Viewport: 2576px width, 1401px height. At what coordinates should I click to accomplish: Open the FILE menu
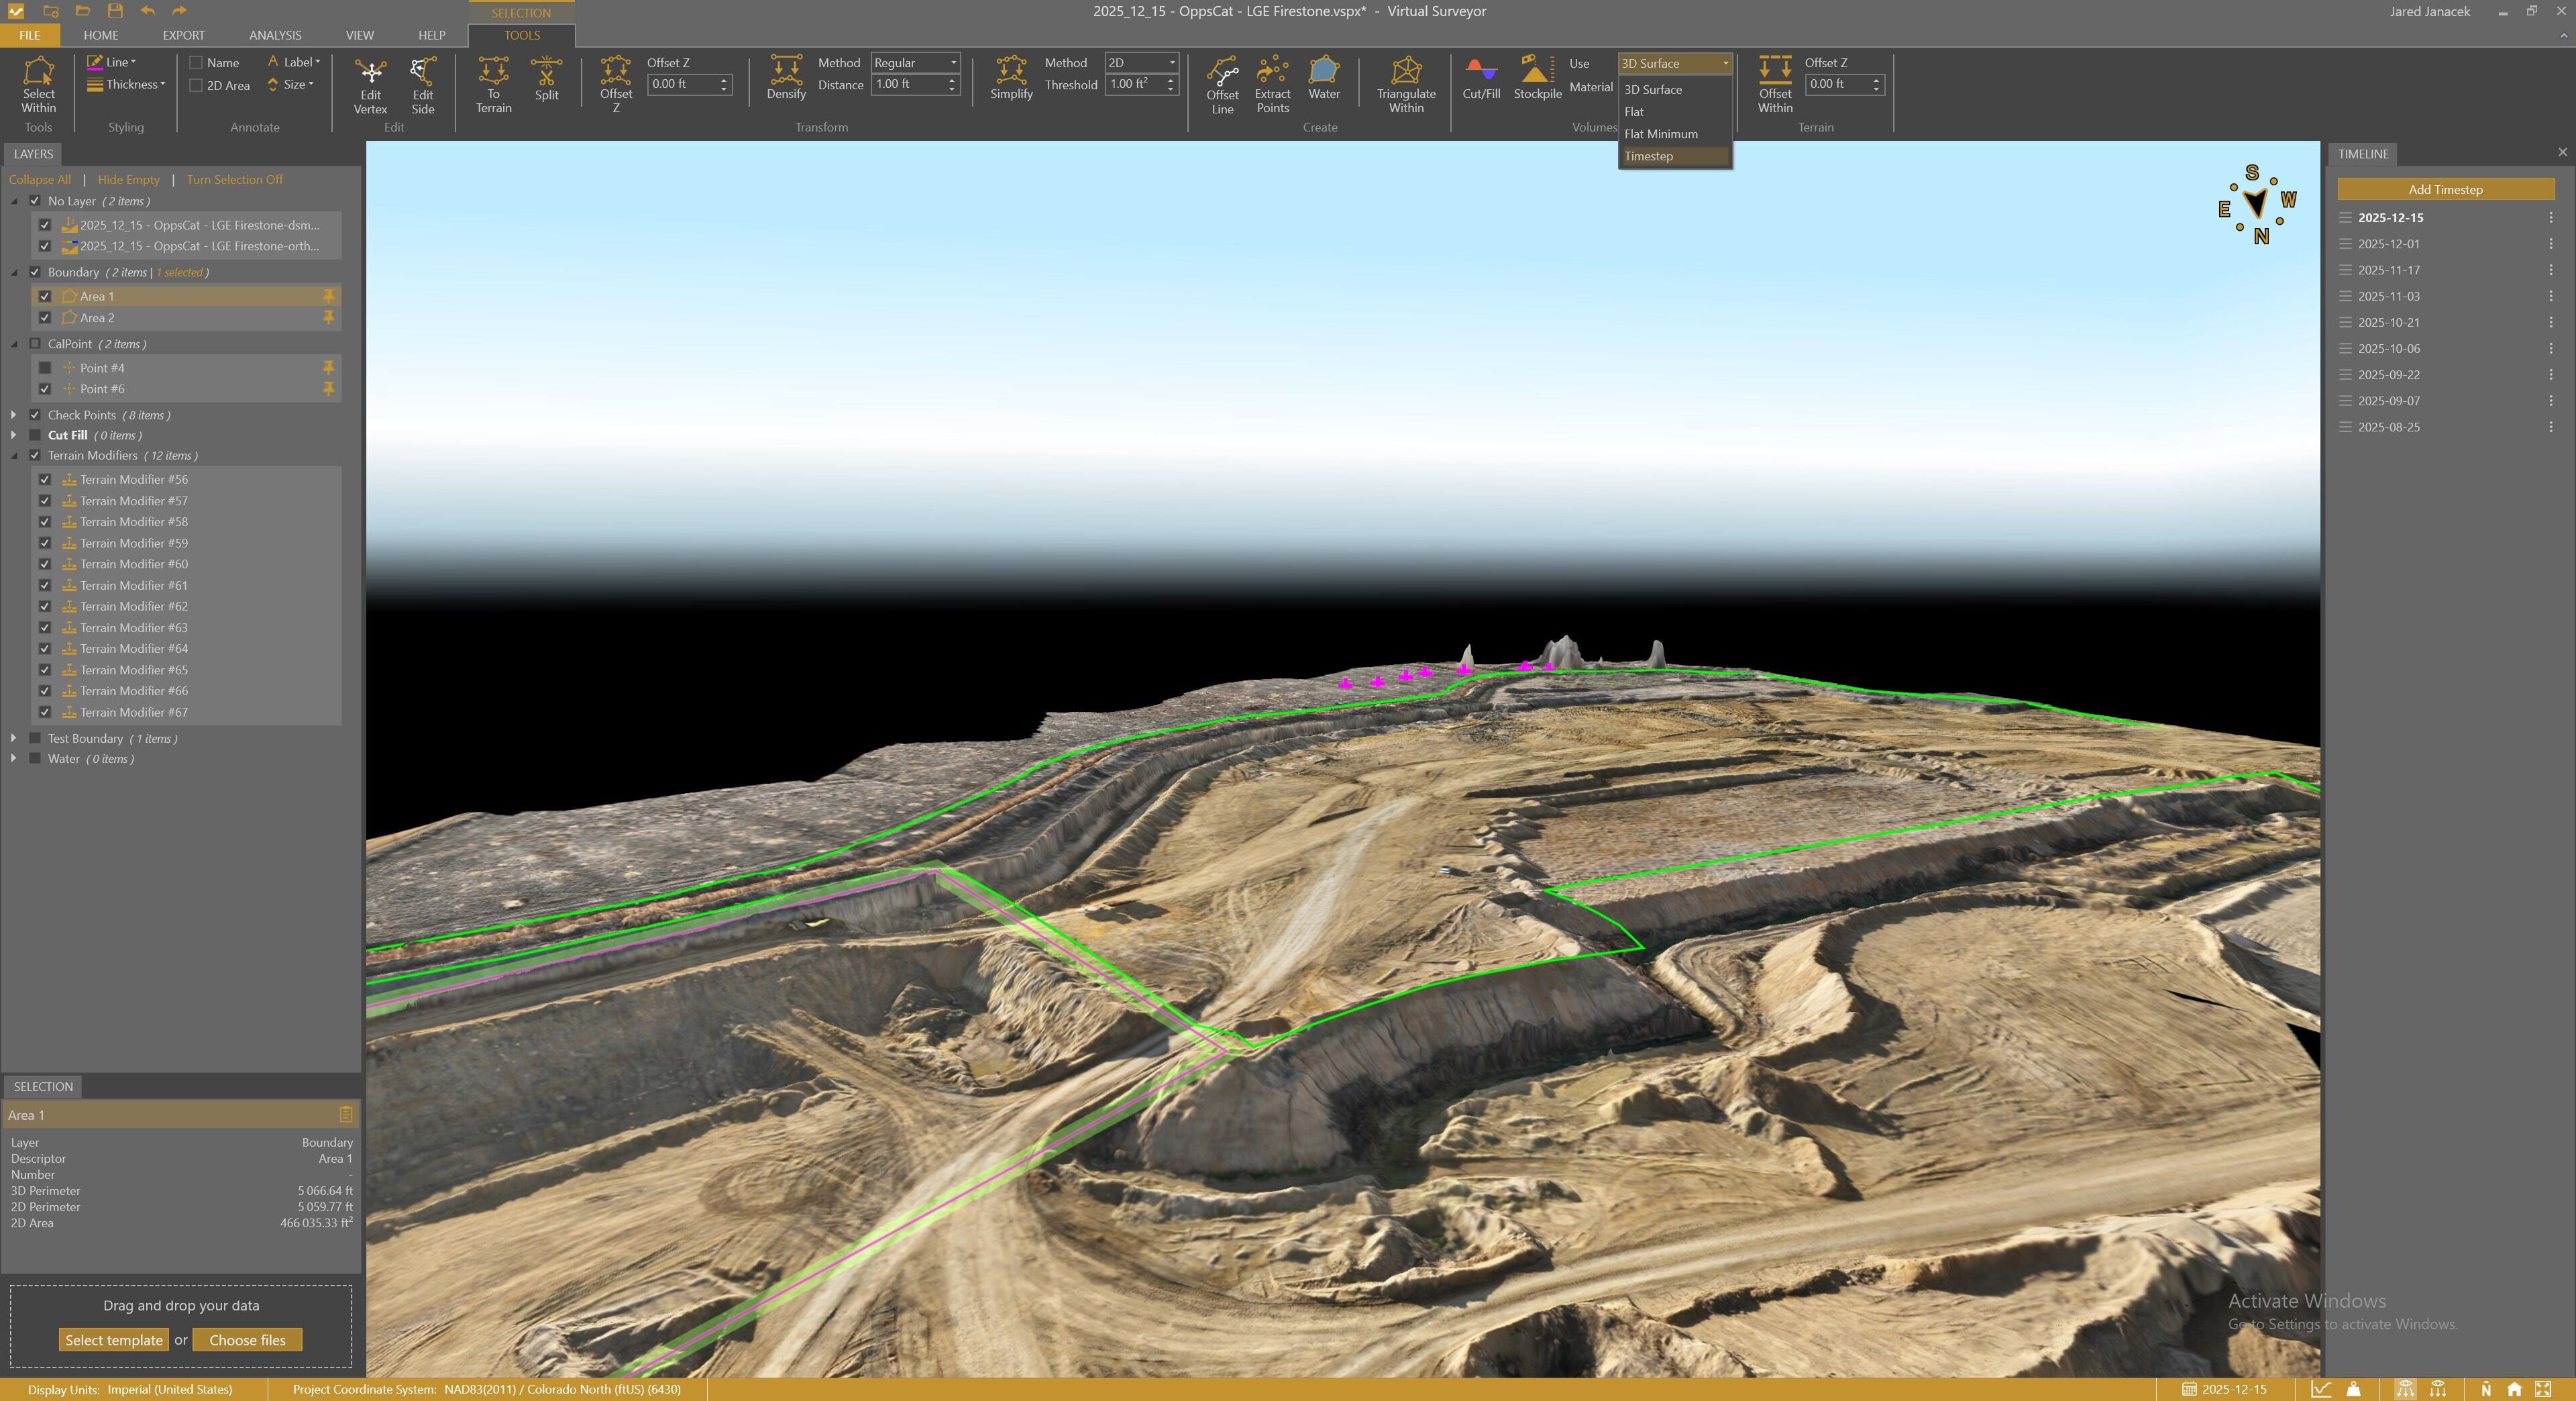tap(30, 35)
